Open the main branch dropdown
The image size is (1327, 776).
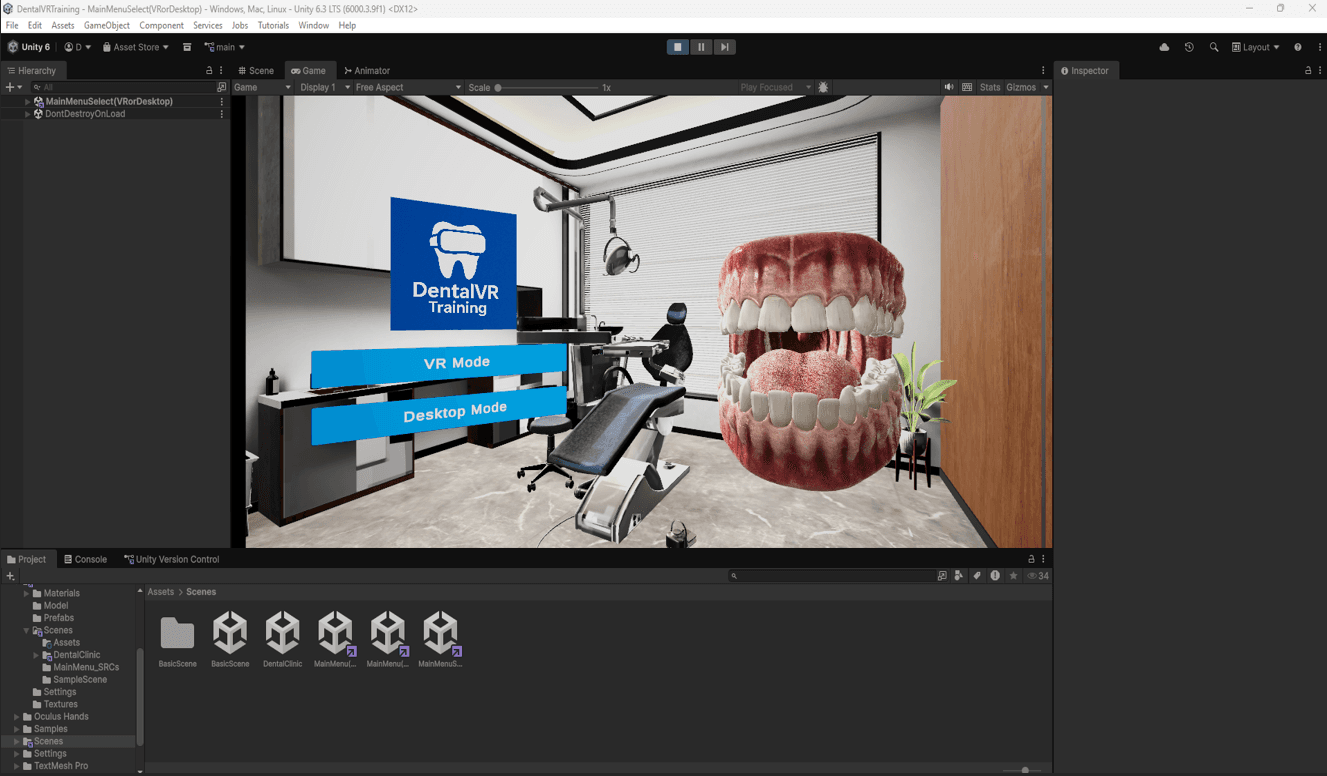(x=224, y=47)
